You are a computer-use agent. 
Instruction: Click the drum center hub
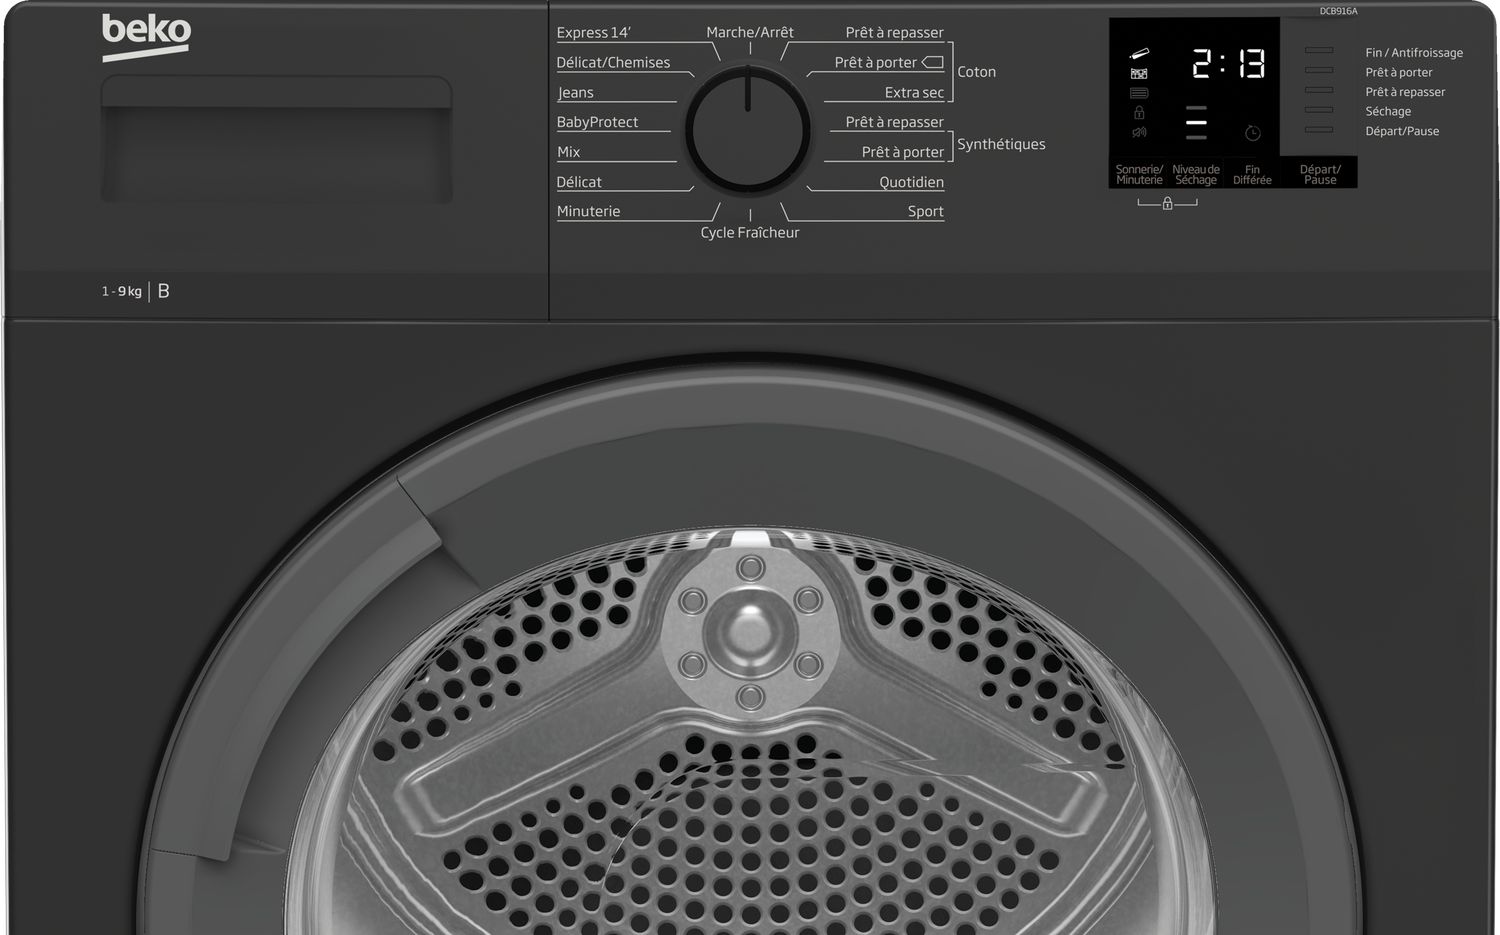click(749, 633)
